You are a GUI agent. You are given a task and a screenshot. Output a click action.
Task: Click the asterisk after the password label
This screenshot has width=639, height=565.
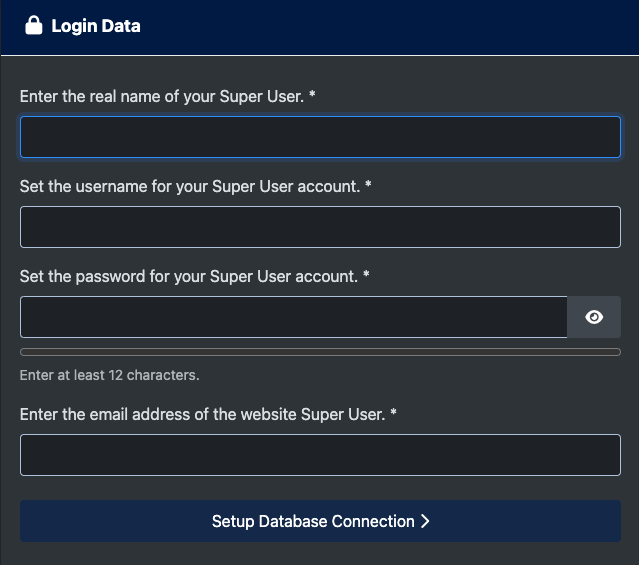coord(366,276)
